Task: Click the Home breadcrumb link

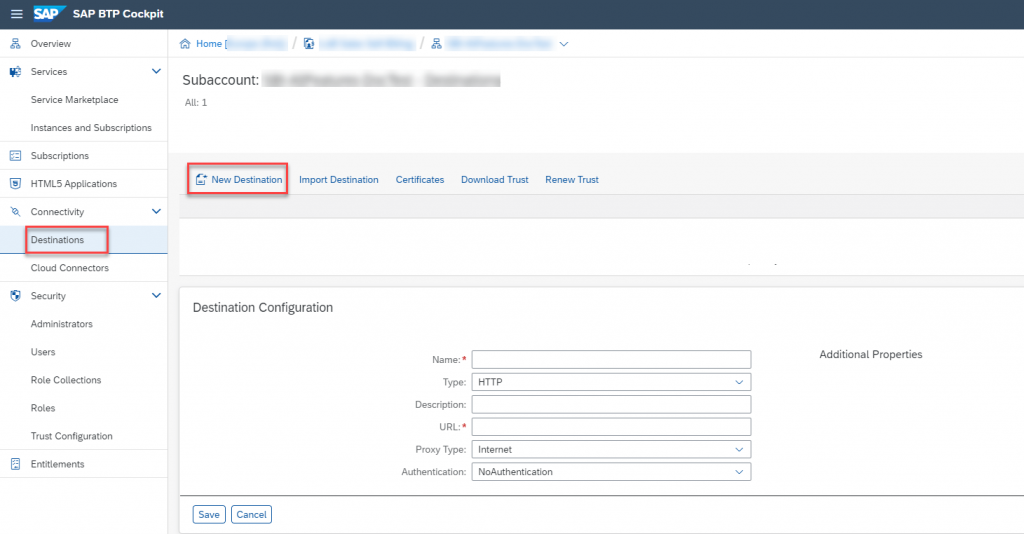Action: click(209, 44)
